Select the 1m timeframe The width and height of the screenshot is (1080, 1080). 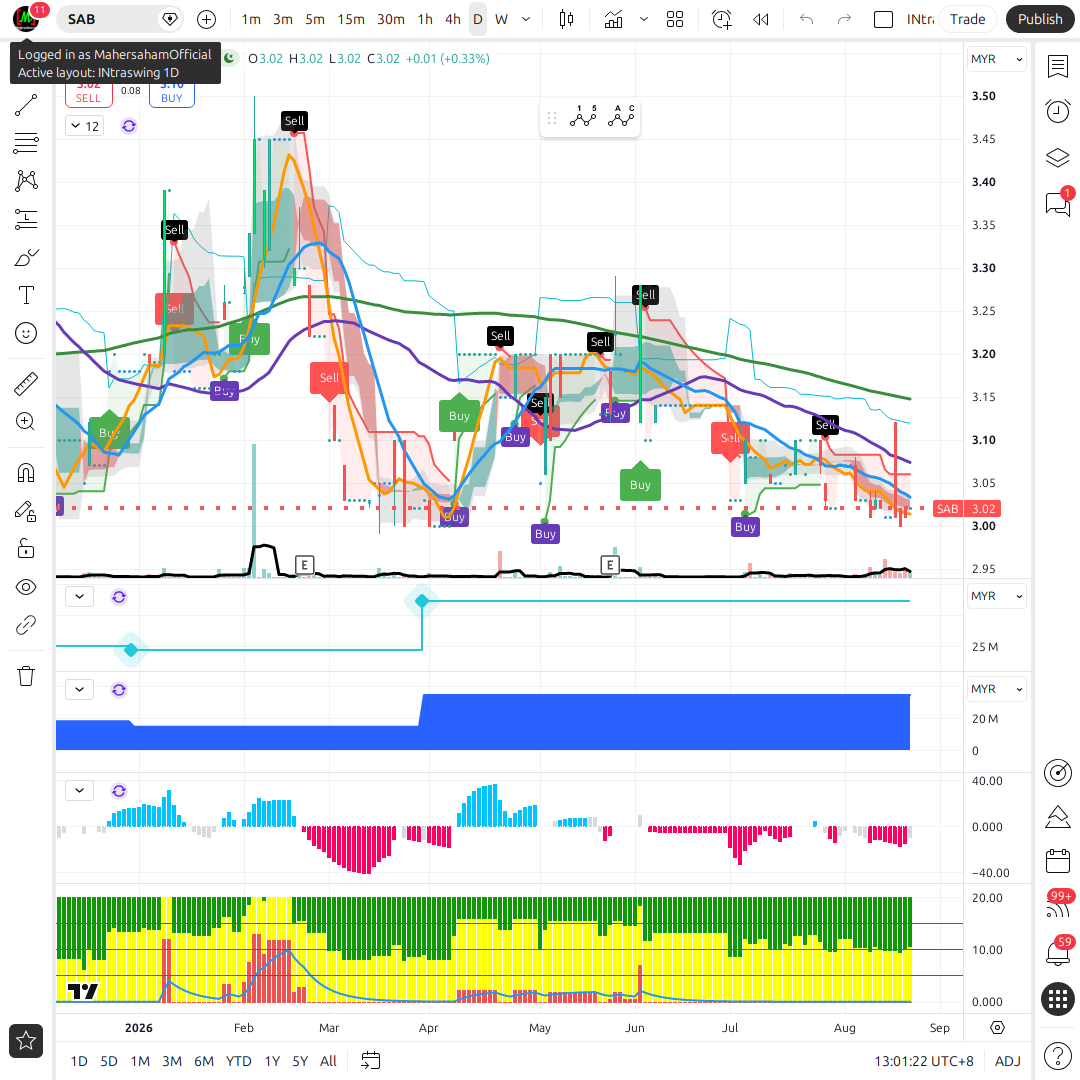[251, 19]
